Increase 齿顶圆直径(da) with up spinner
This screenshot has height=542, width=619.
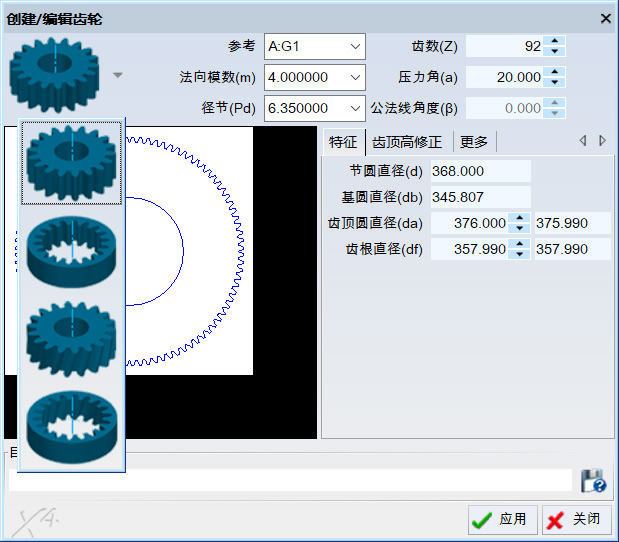coord(520,218)
